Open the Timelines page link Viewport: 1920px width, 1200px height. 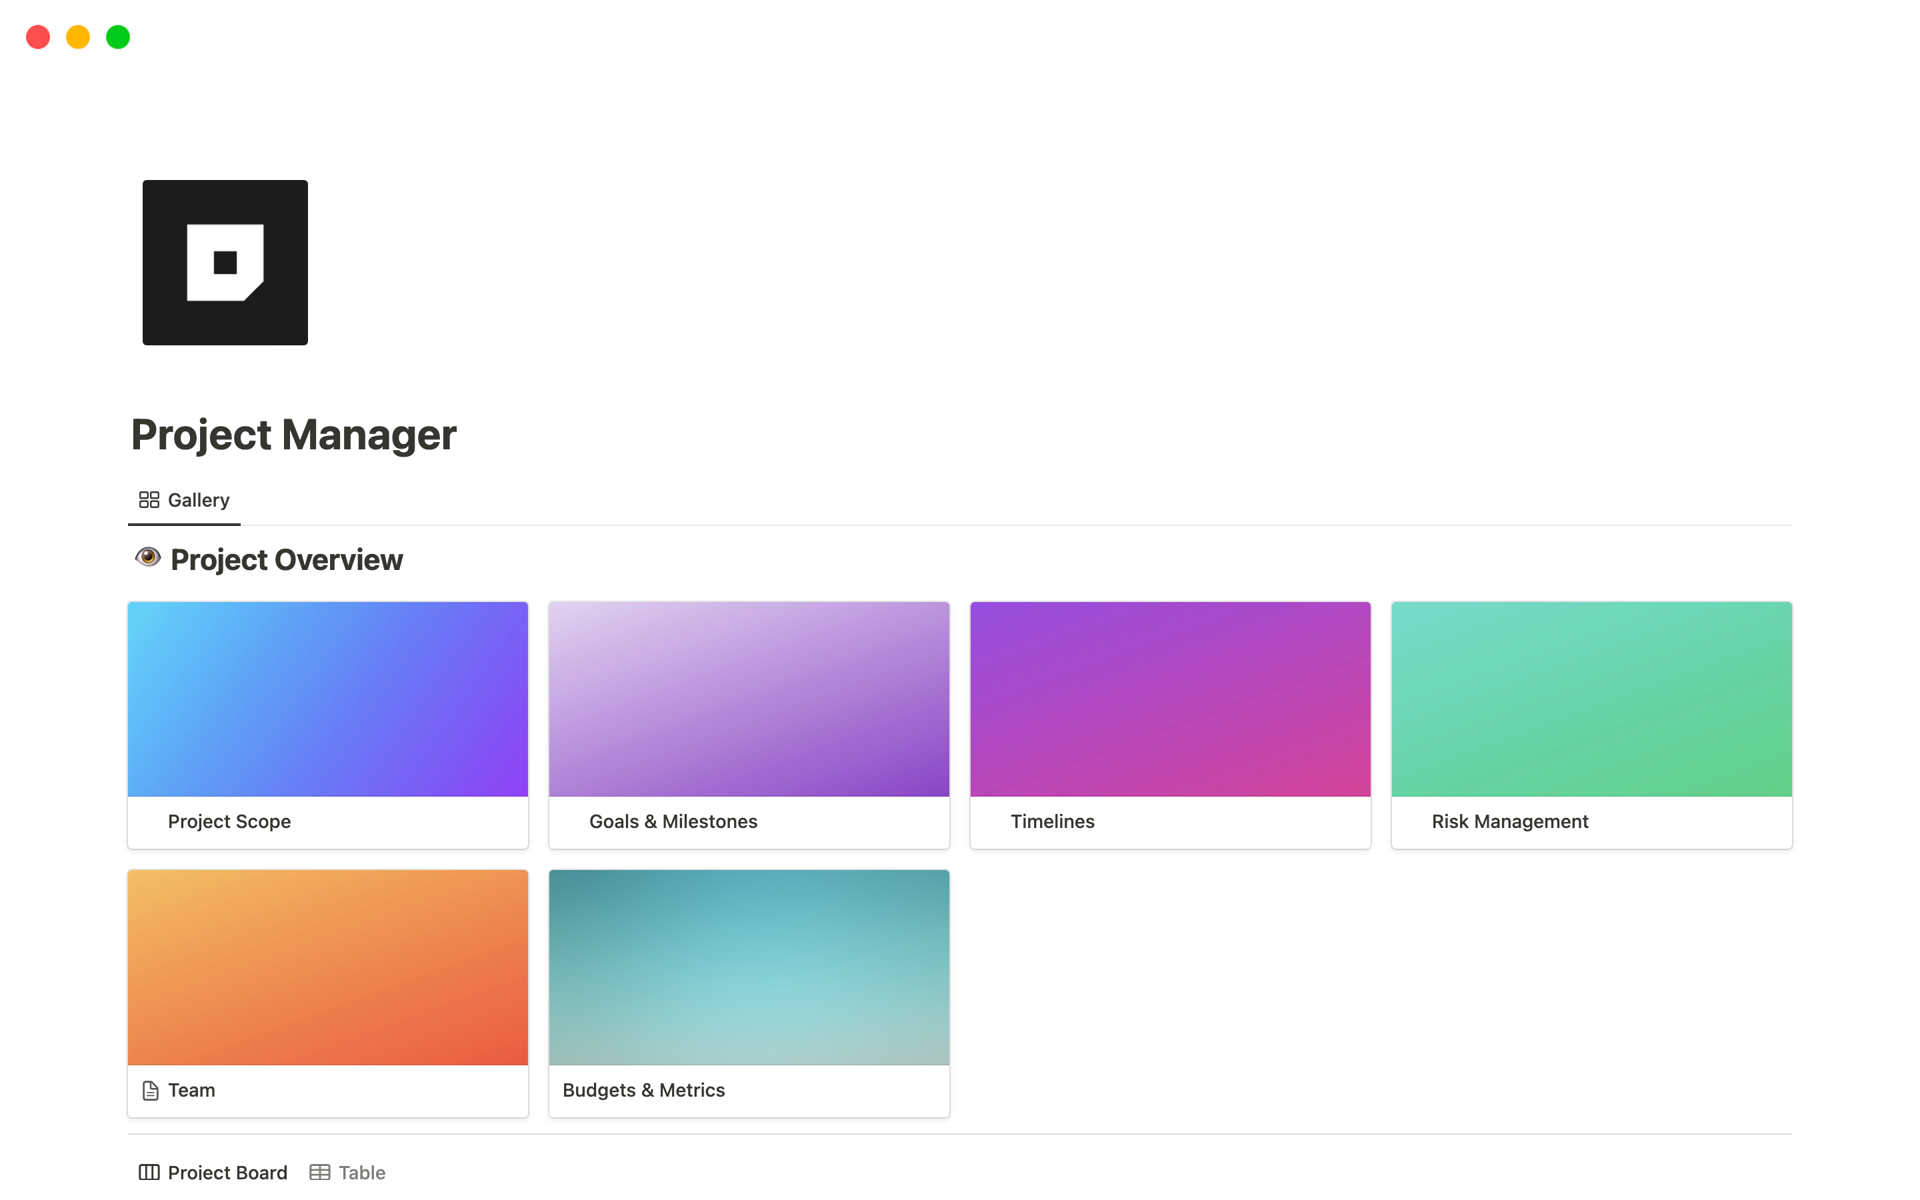coord(1052,821)
